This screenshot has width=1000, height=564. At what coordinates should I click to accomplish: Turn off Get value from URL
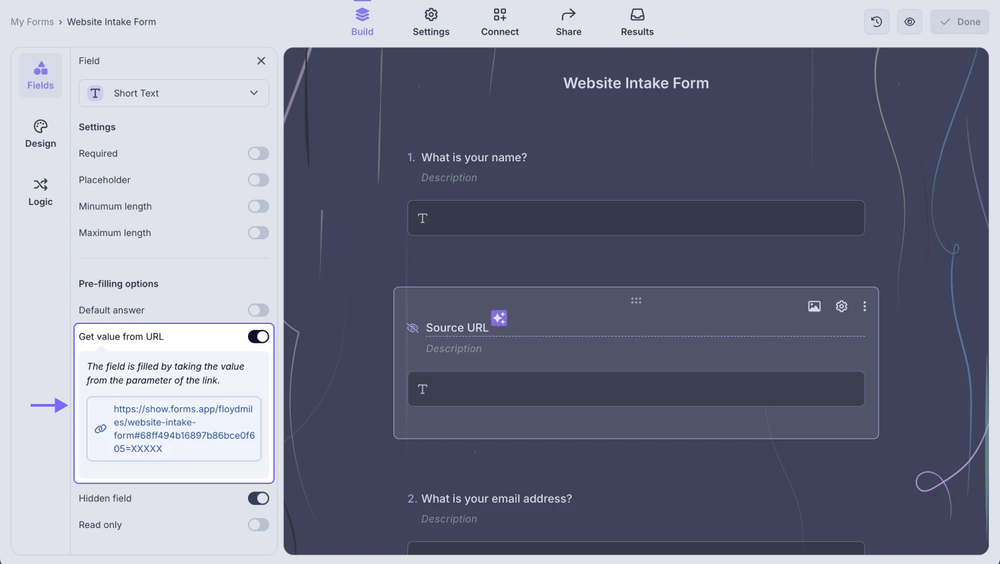(258, 337)
